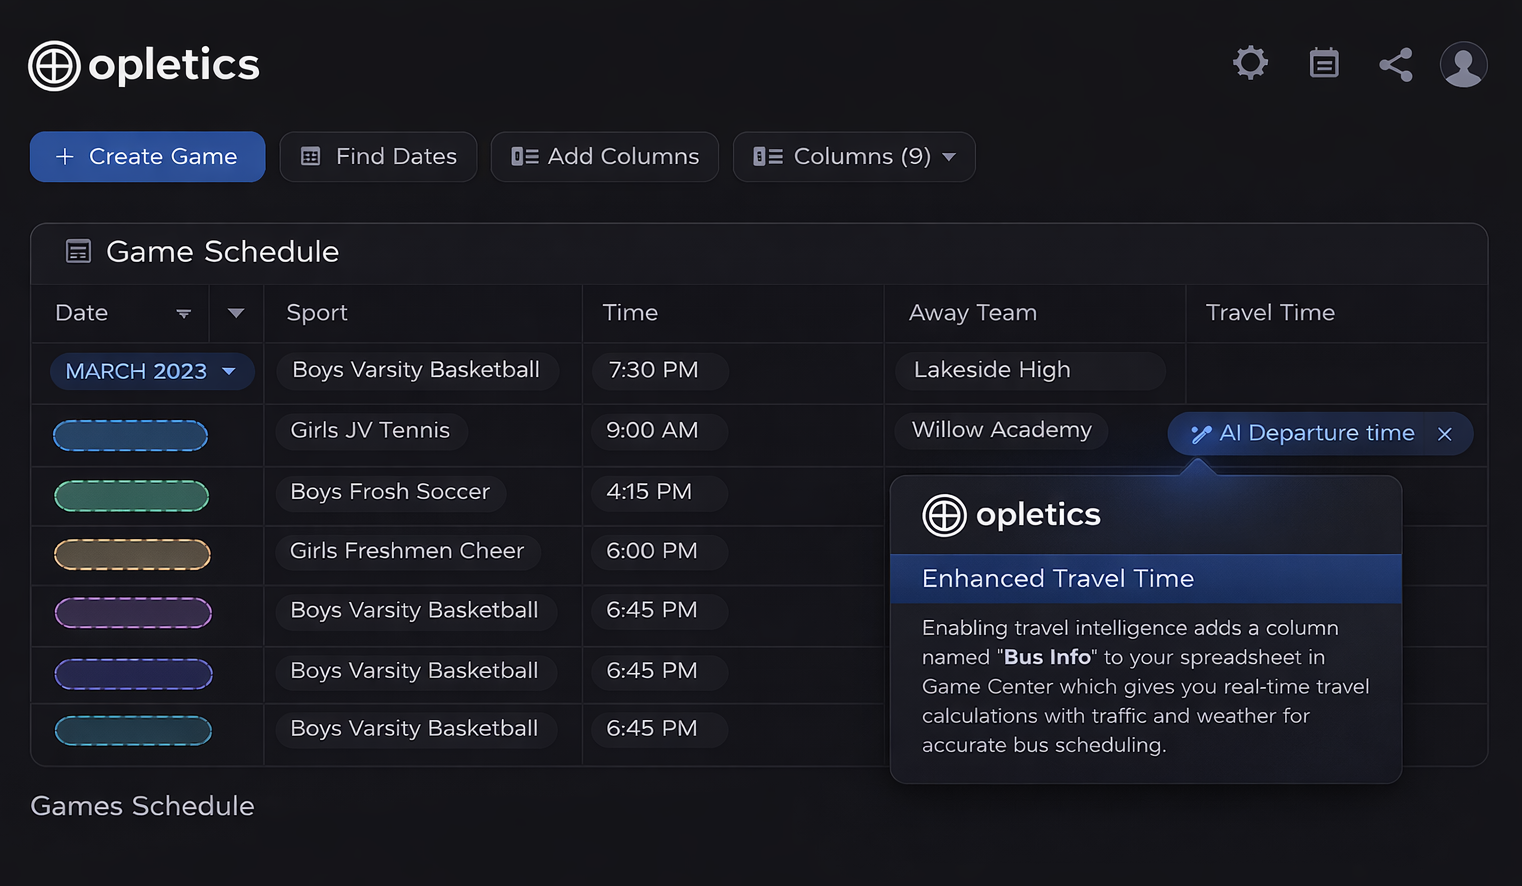The width and height of the screenshot is (1522, 886).
Task: Click the Lakeside High away team cell
Action: [1030, 371]
